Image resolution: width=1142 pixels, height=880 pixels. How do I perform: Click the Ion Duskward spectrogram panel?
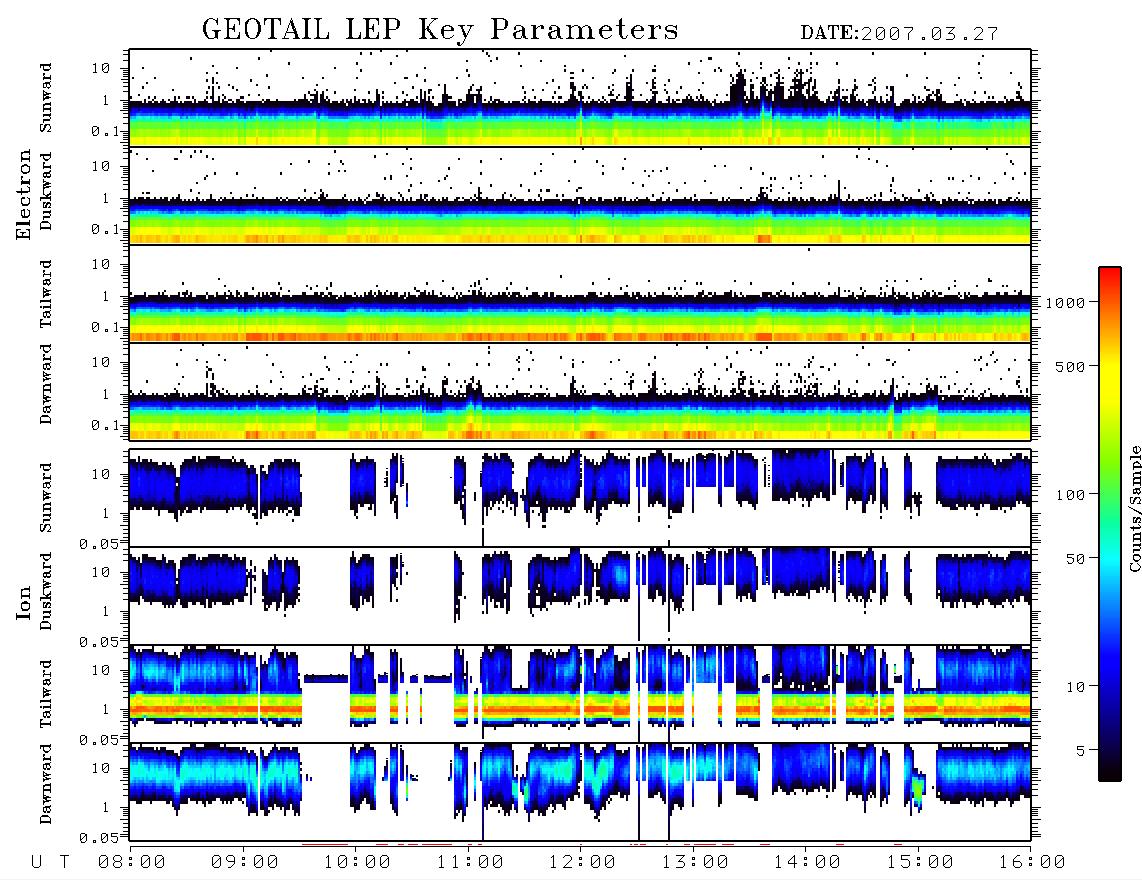point(580,595)
